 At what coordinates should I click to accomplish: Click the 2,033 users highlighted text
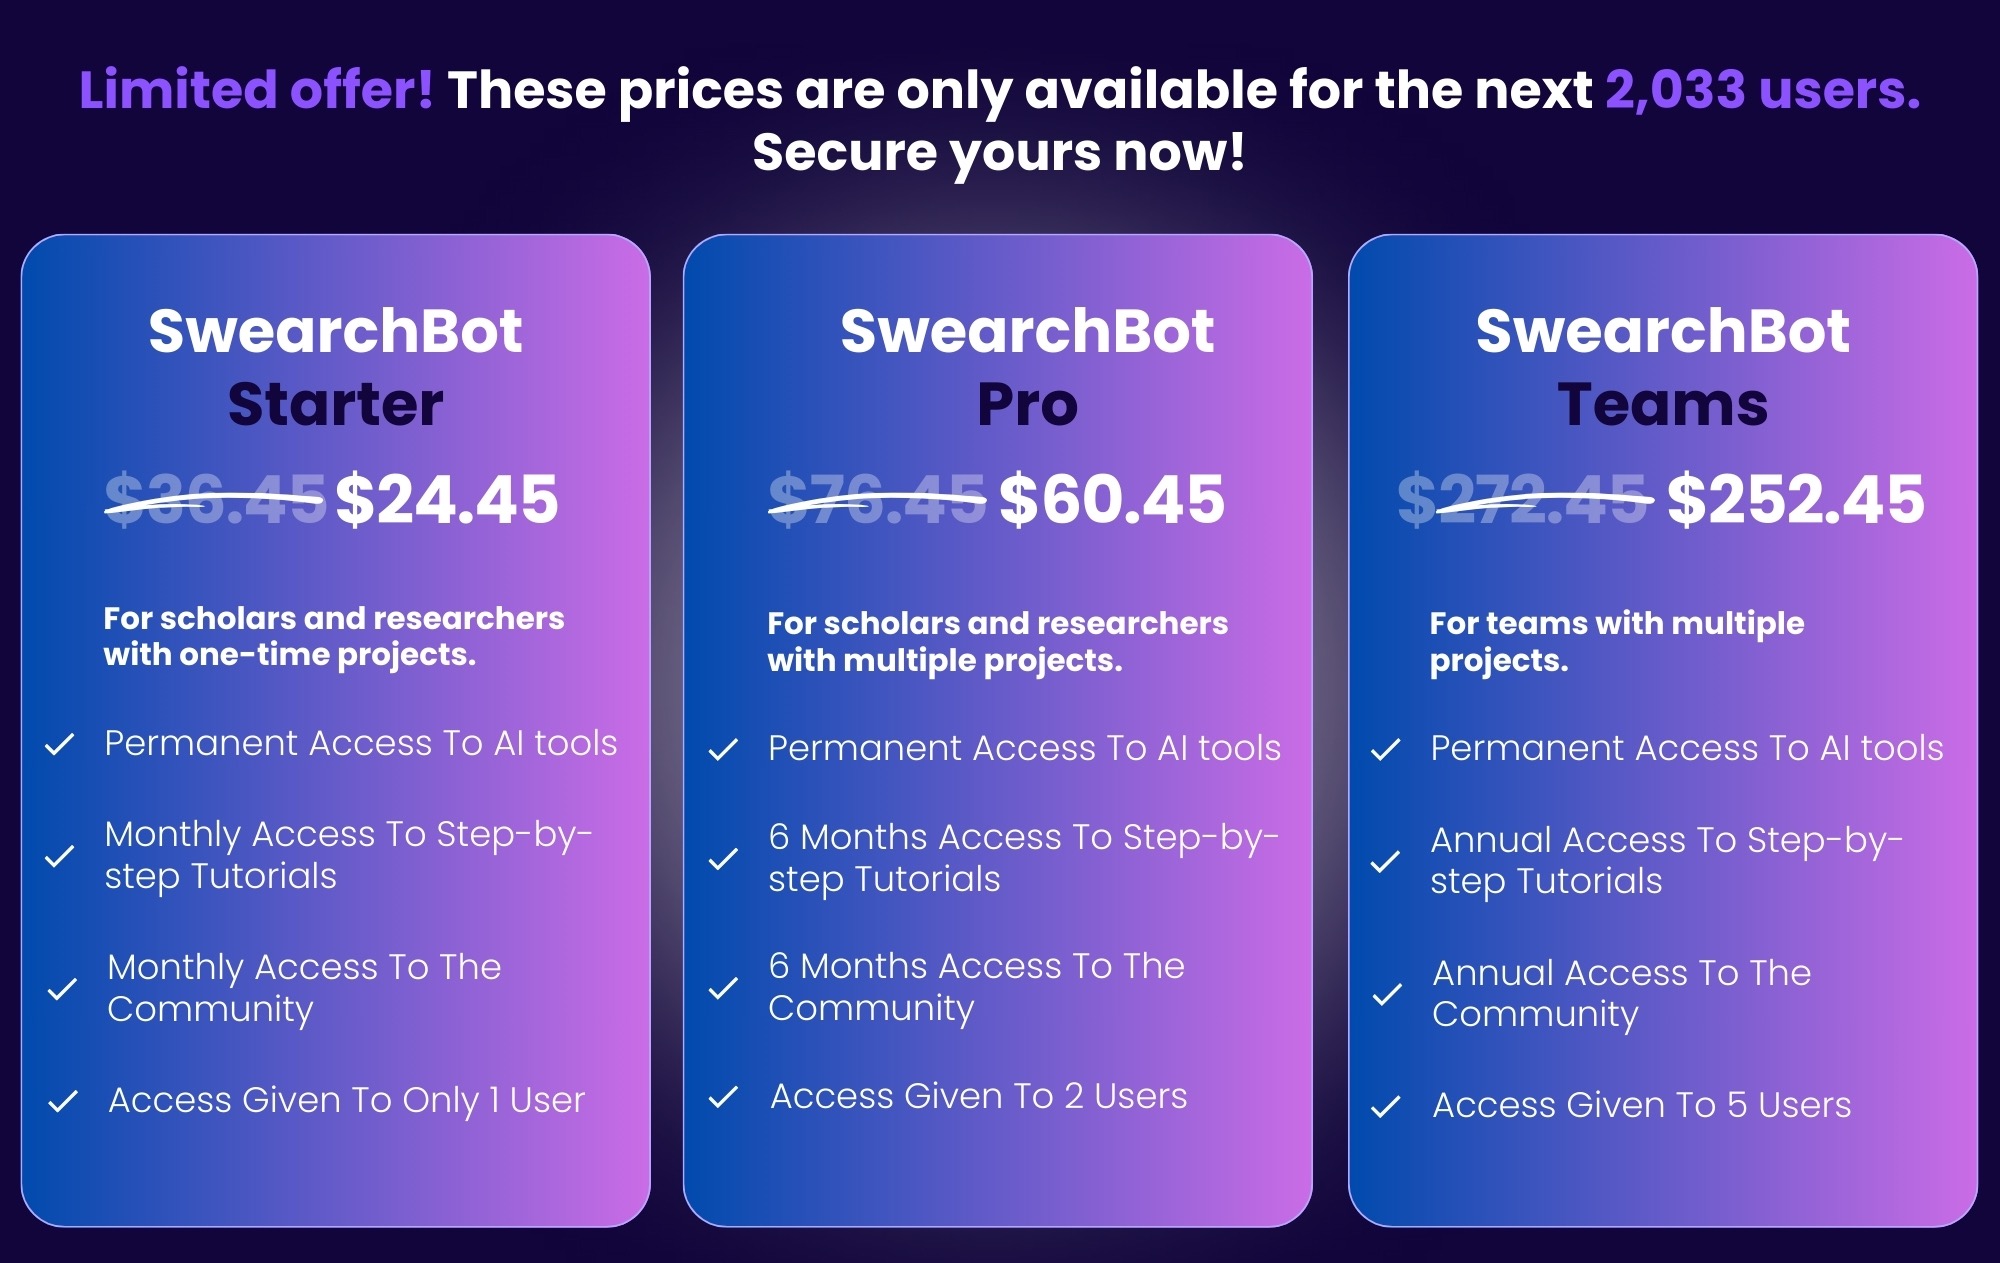[1763, 90]
